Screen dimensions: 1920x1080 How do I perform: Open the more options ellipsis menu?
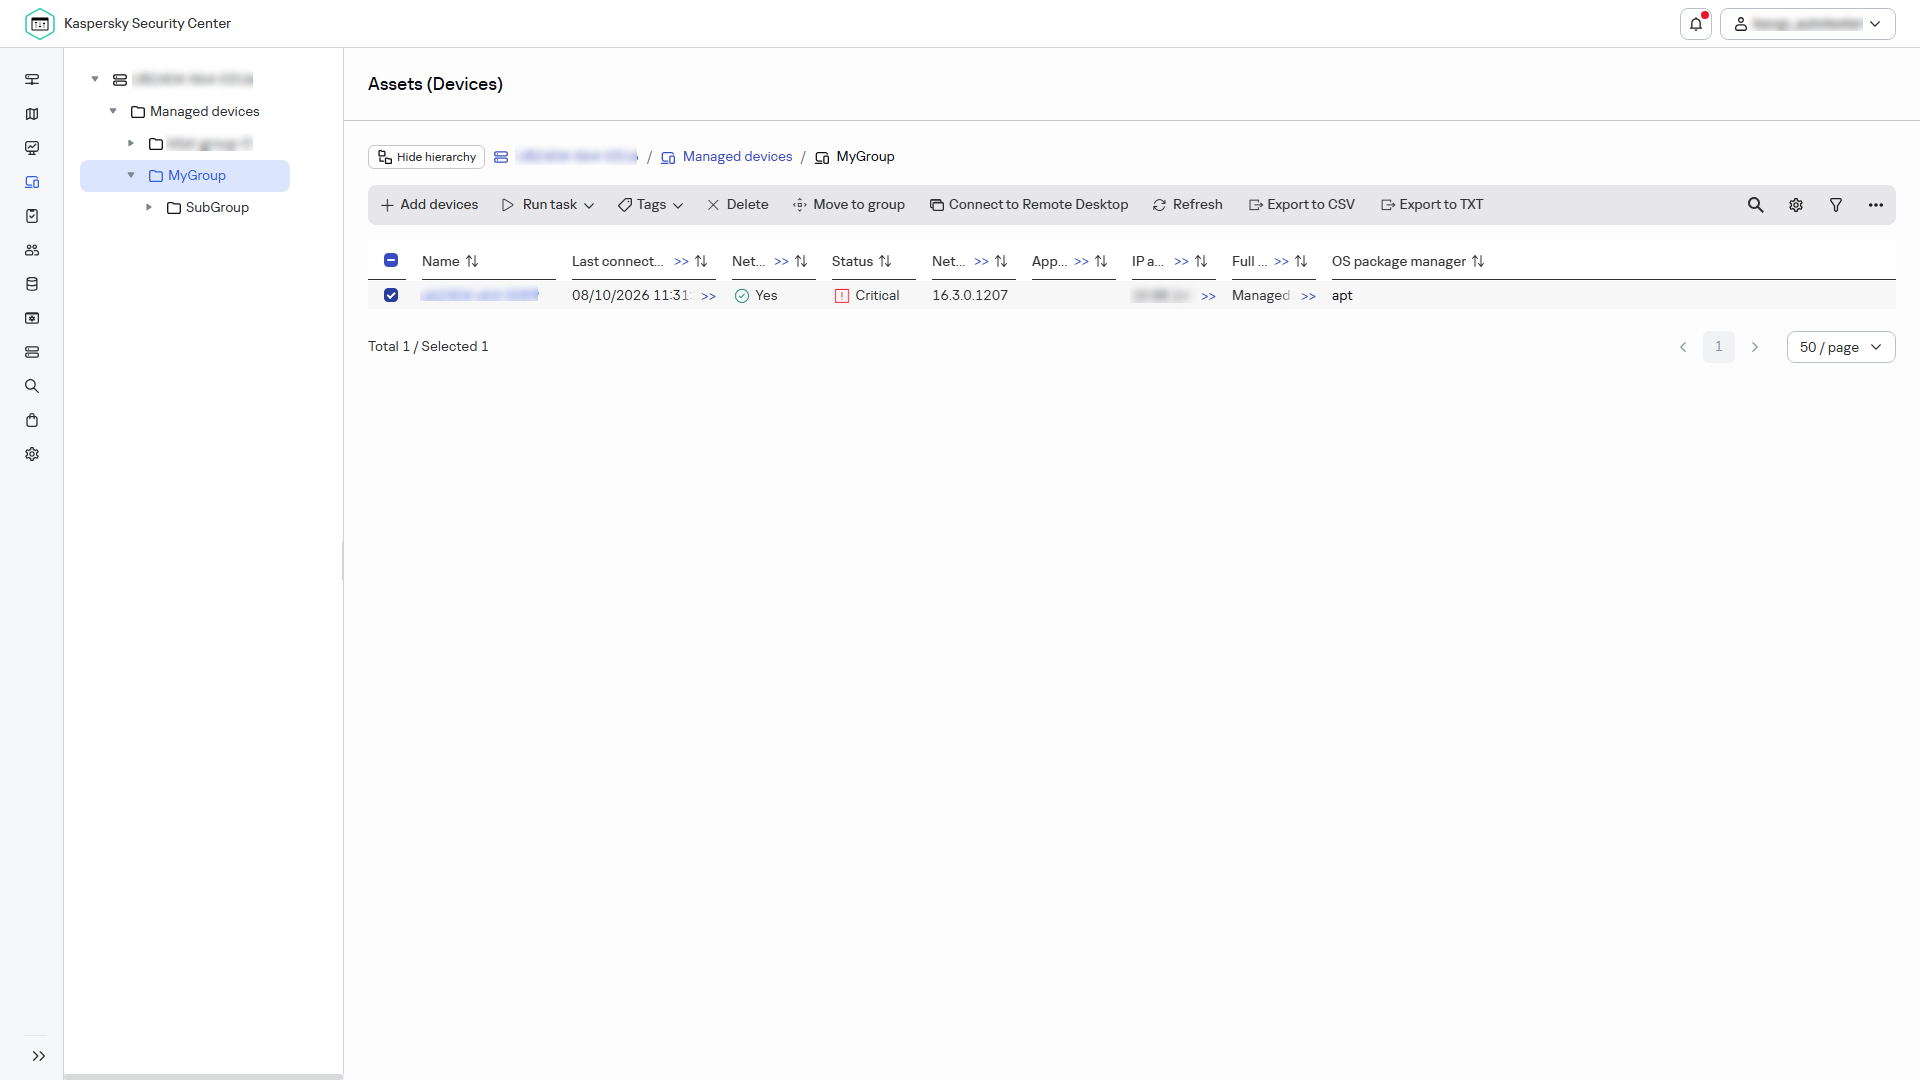(1876, 205)
